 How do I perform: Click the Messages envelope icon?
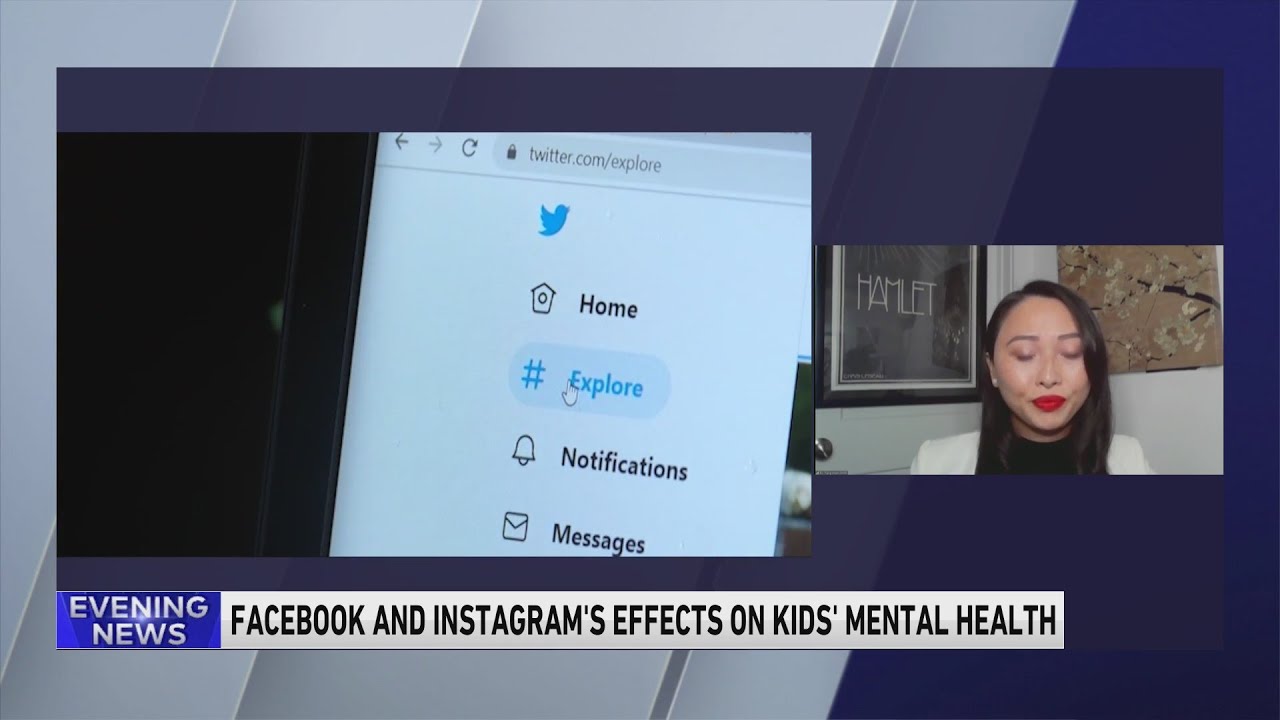[515, 526]
